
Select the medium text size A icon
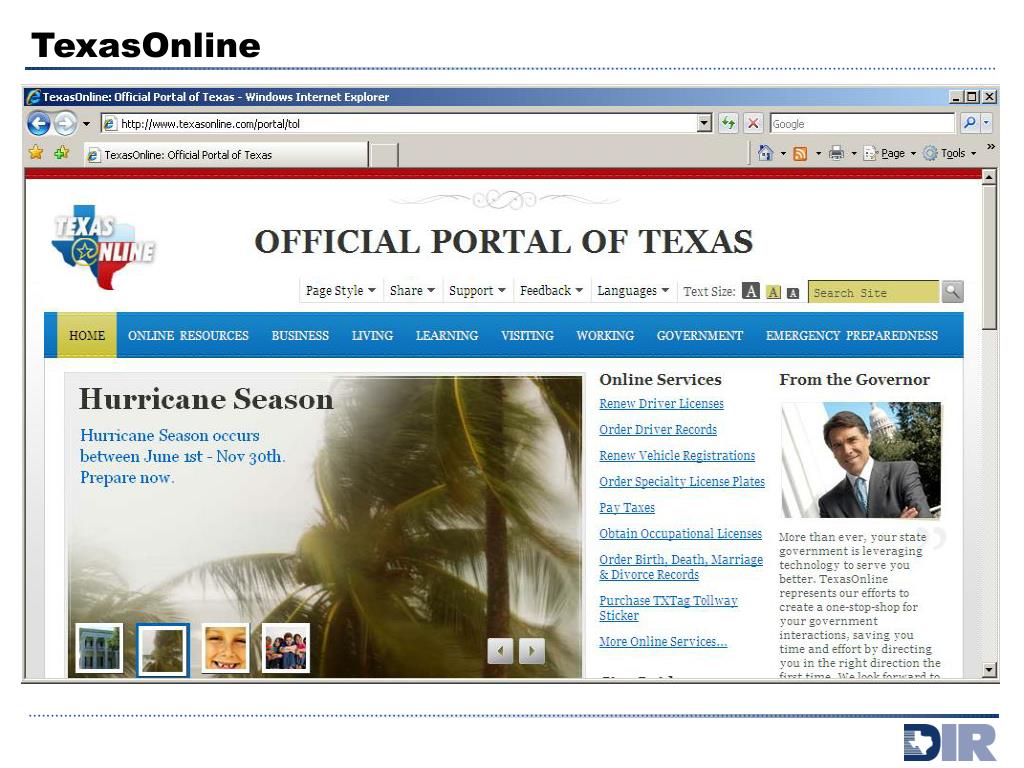point(773,293)
